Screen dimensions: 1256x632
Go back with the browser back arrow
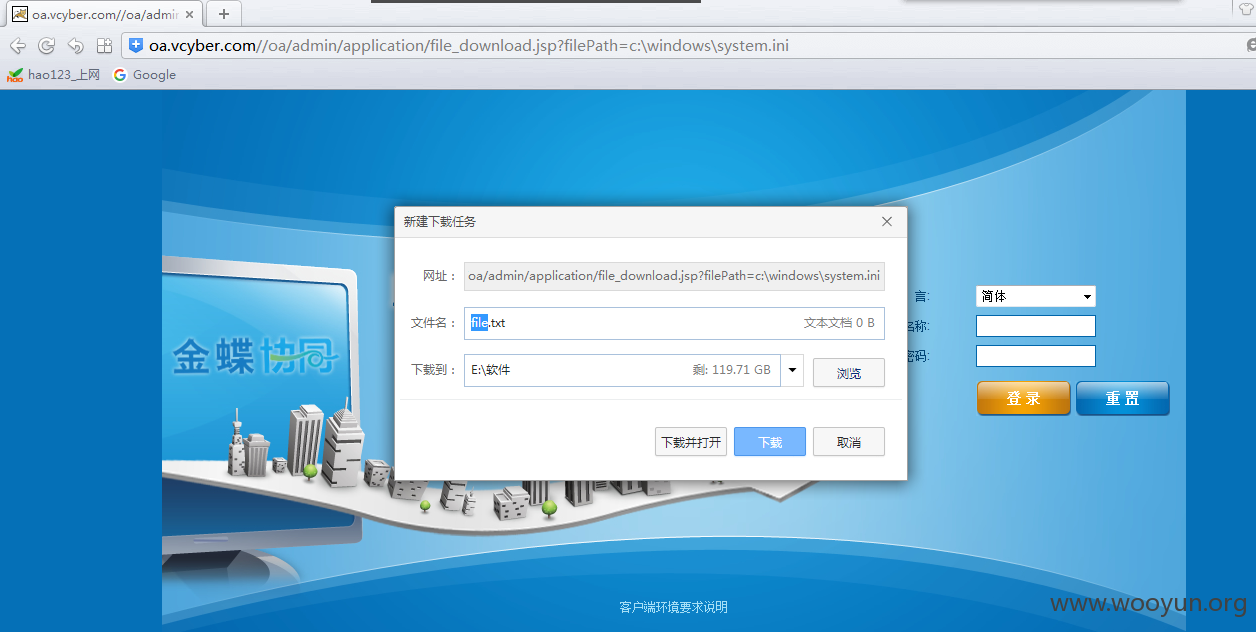(x=18, y=46)
